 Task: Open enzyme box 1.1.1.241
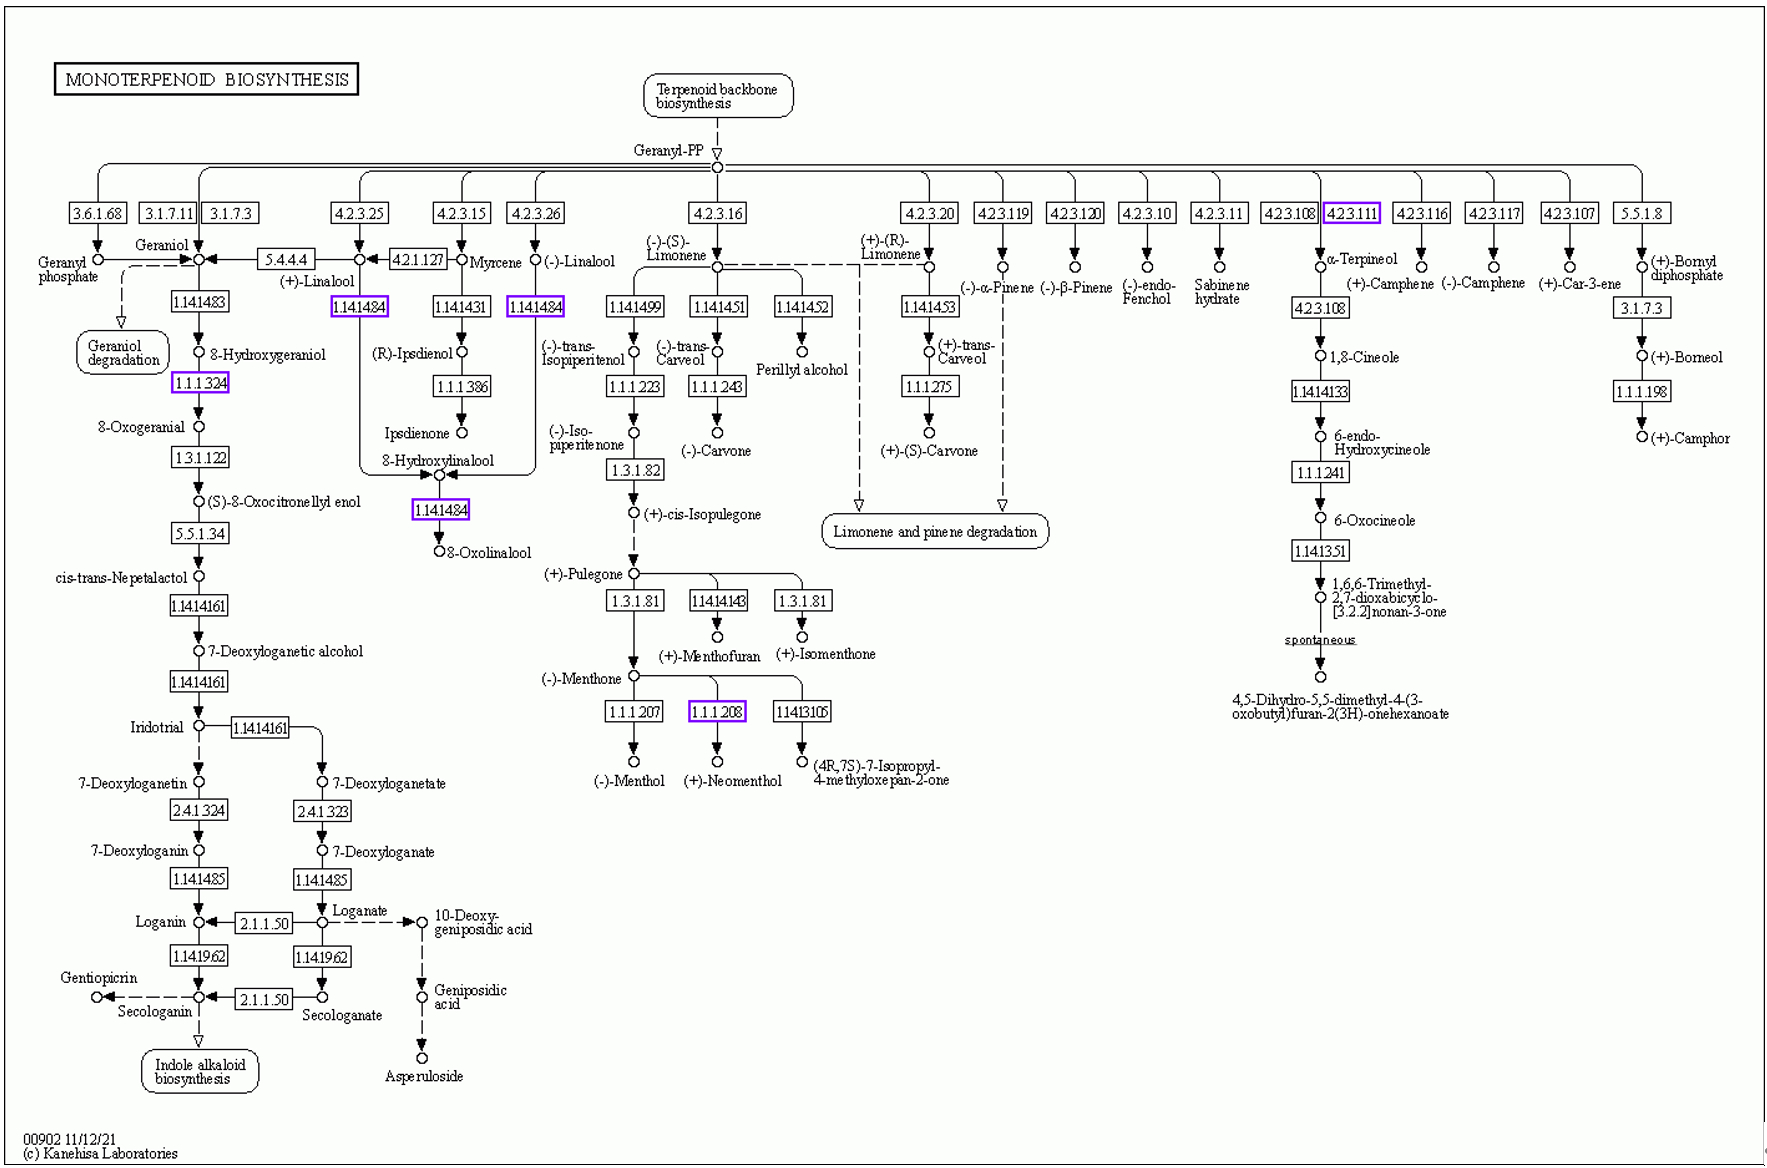(1320, 472)
